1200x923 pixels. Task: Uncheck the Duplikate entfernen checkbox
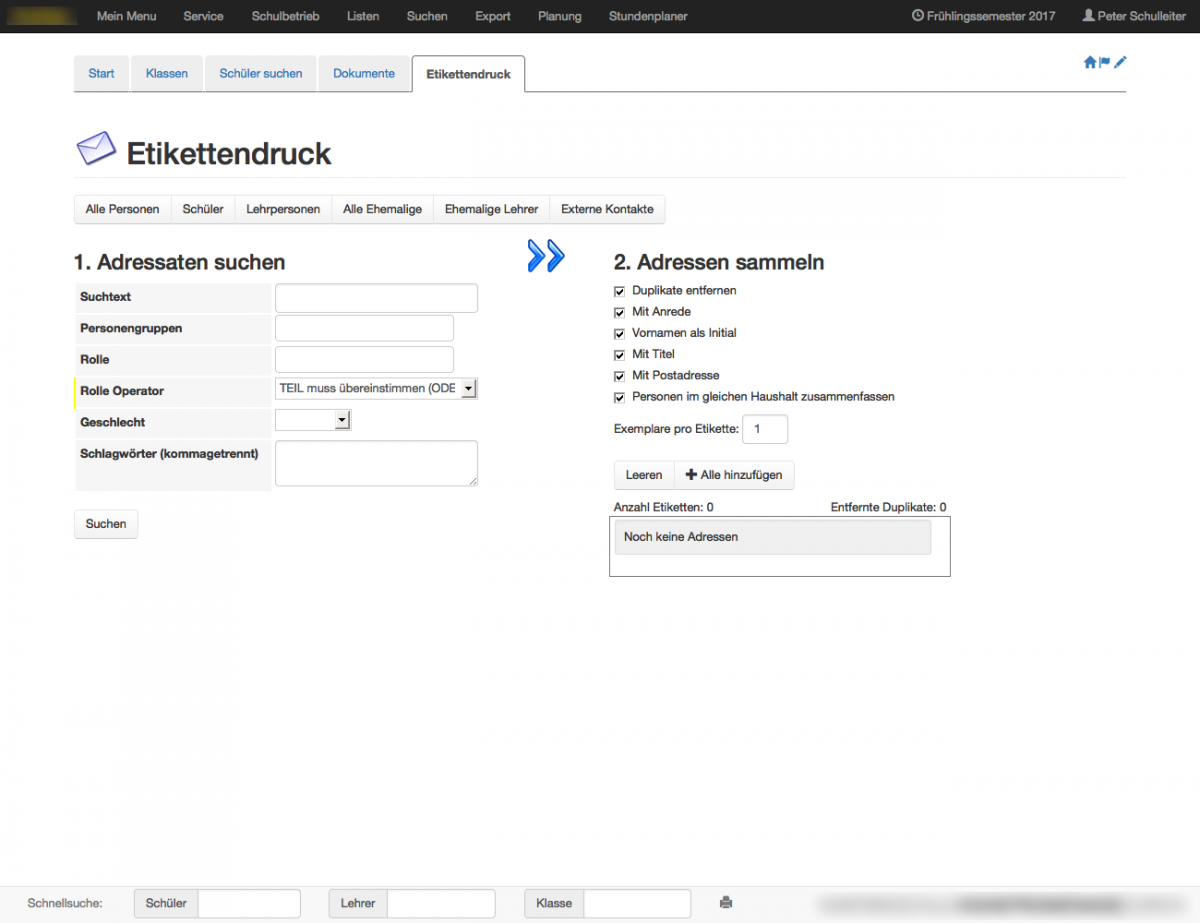pyautogui.click(x=619, y=291)
